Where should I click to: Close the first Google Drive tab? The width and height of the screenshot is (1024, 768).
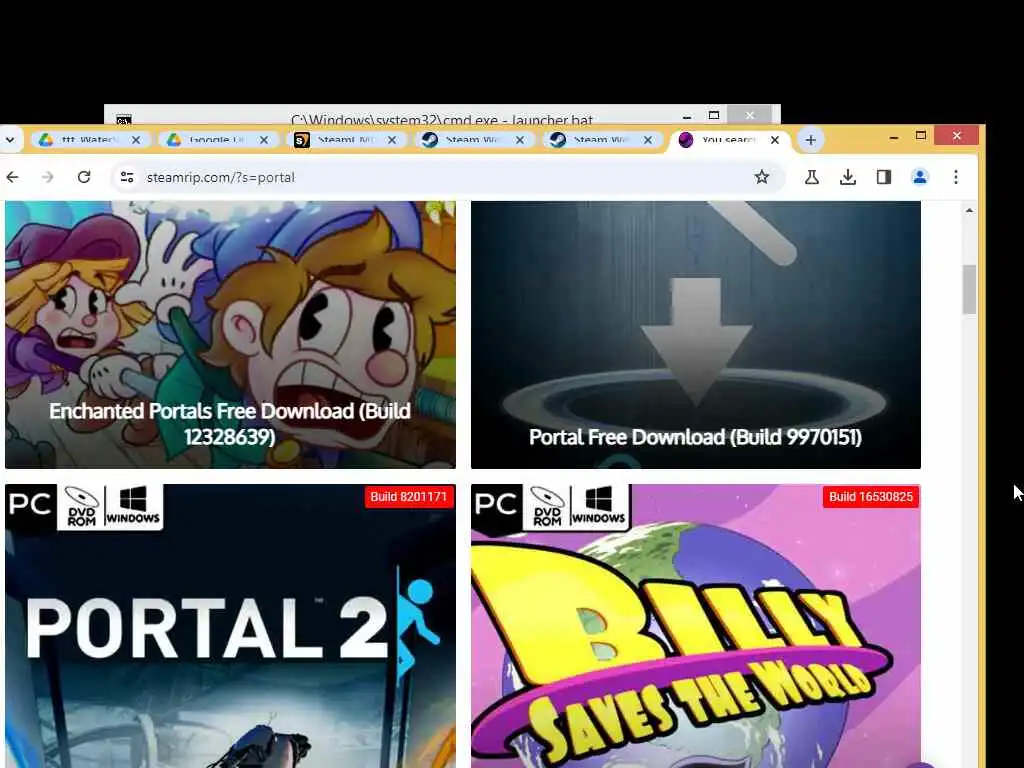[x=136, y=140]
